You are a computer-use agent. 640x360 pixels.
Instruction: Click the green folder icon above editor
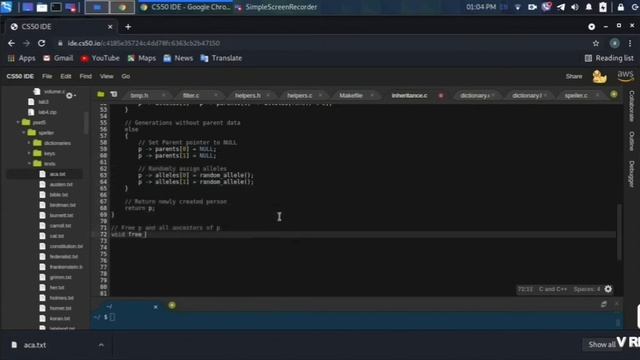click(100, 95)
